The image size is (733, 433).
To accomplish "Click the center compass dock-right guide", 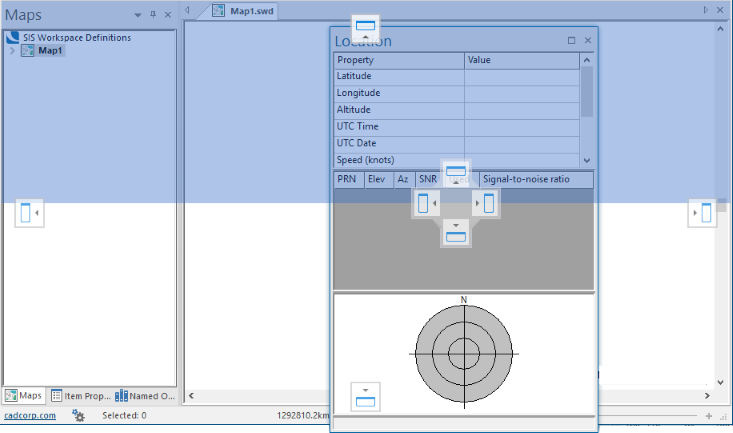I will pyautogui.click(x=486, y=203).
